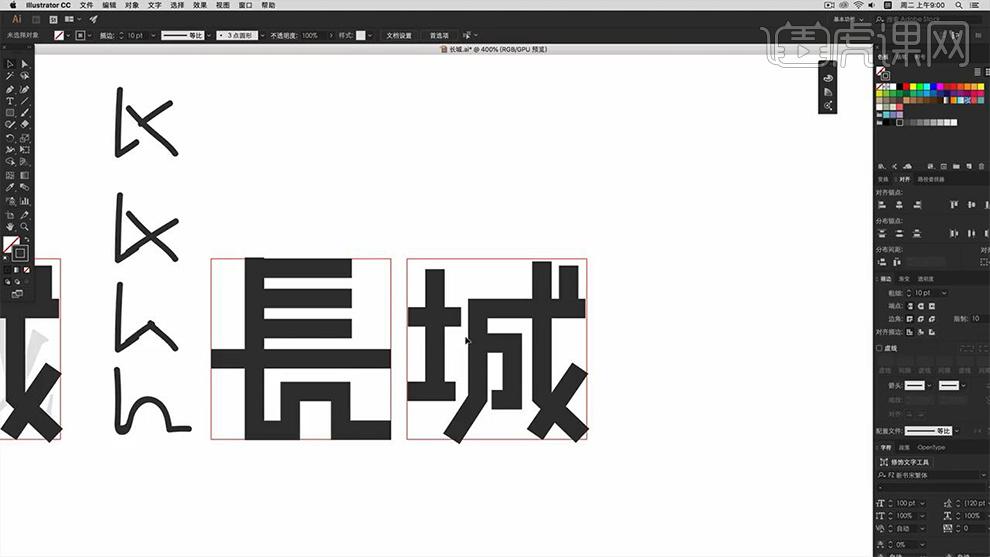Select the Shape Builder tool
990x557 pixels.
[10, 162]
